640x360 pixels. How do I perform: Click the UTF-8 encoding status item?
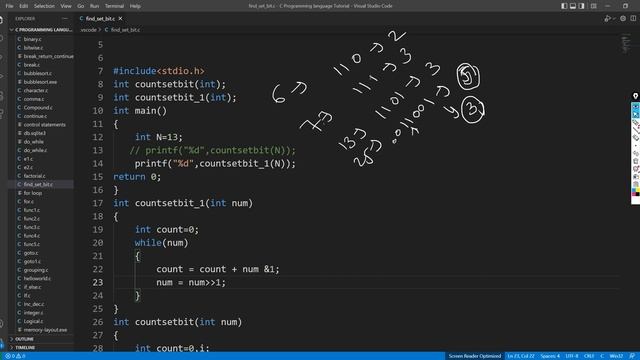click(x=572, y=356)
